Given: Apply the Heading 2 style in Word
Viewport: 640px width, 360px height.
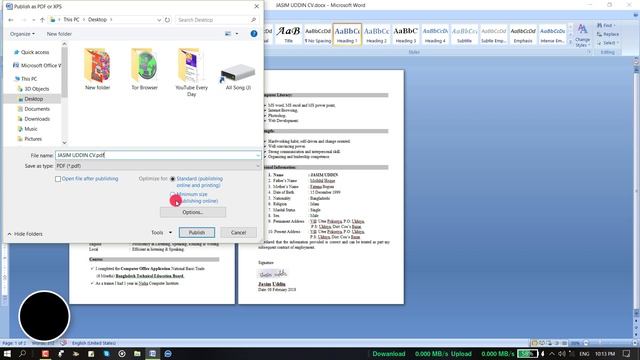Looking at the screenshot, I should click(376, 34).
